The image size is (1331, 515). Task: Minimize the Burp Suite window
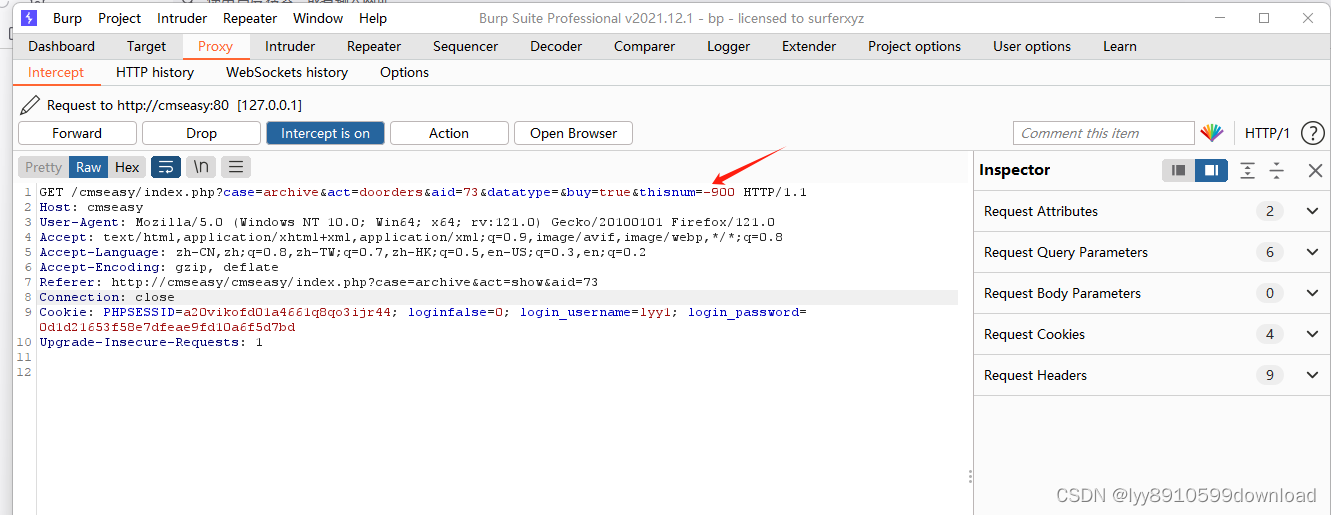click(x=1219, y=18)
